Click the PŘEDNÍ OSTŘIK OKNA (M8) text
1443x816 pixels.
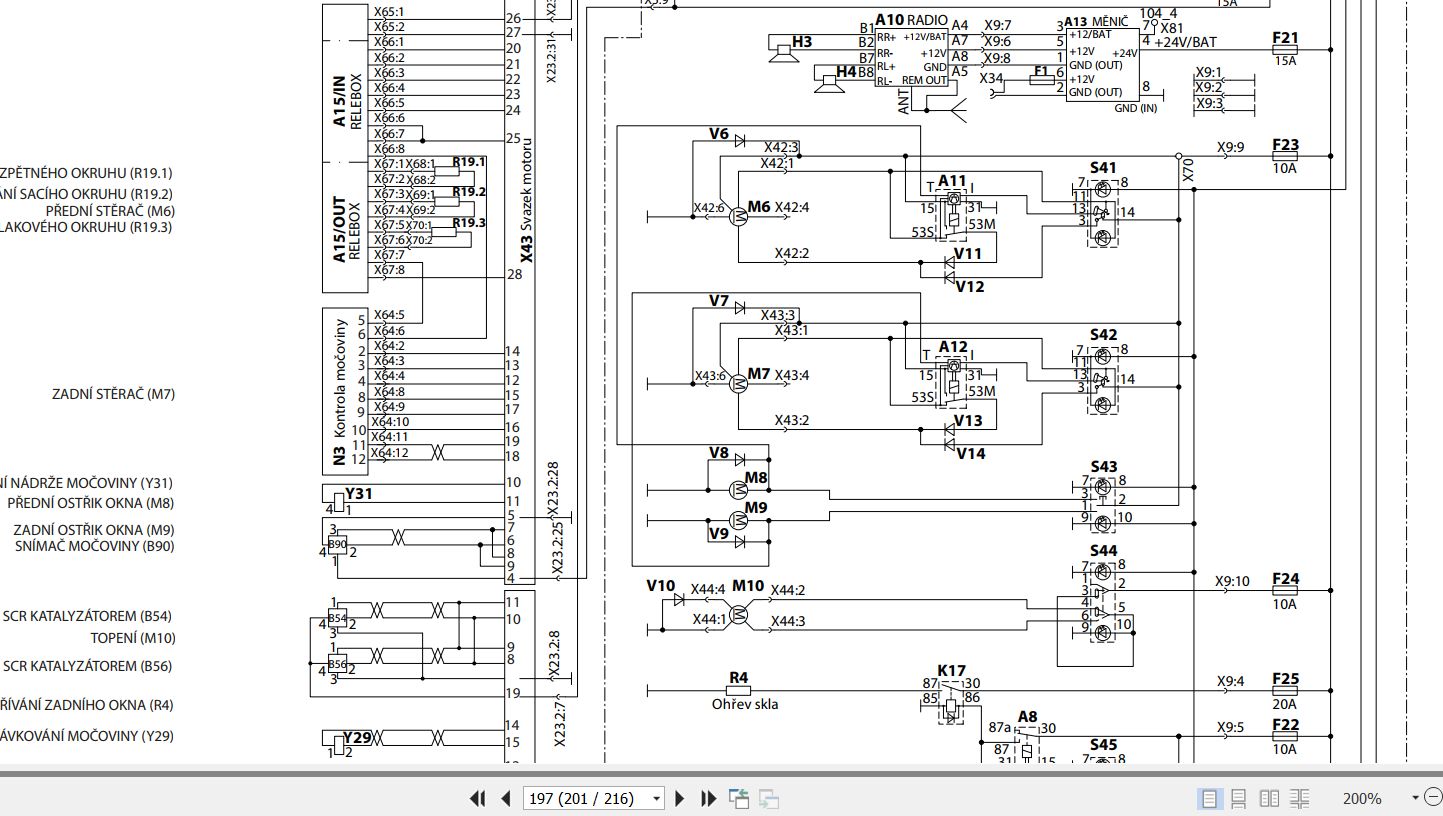pyautogui.click(x=91, y=503)
